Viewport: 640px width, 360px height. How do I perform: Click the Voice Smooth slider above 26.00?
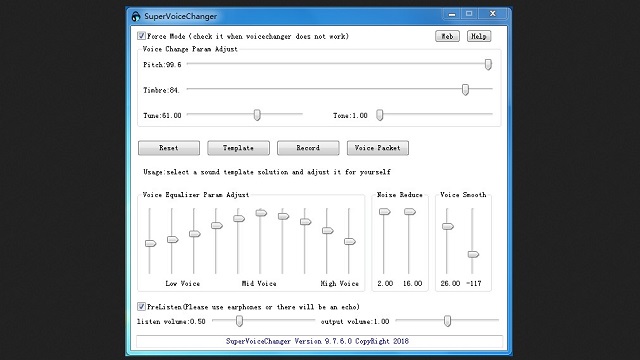pyautogui.click(x=448, y=227)
